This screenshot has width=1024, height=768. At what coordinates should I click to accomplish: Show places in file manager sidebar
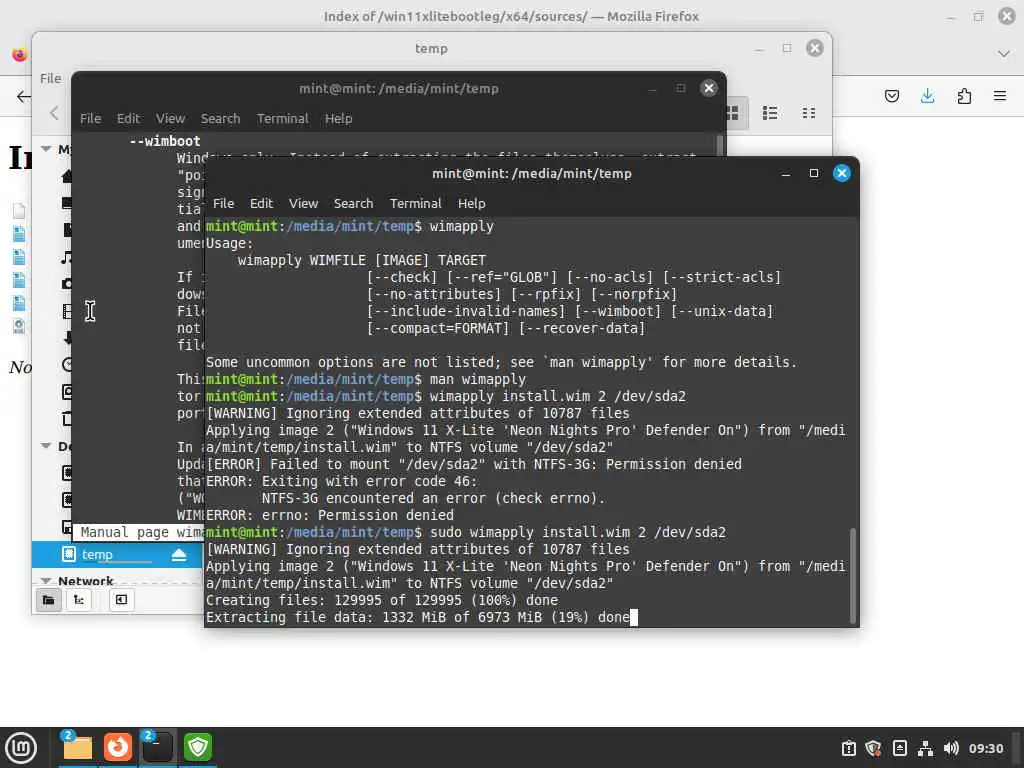[48, 600]
